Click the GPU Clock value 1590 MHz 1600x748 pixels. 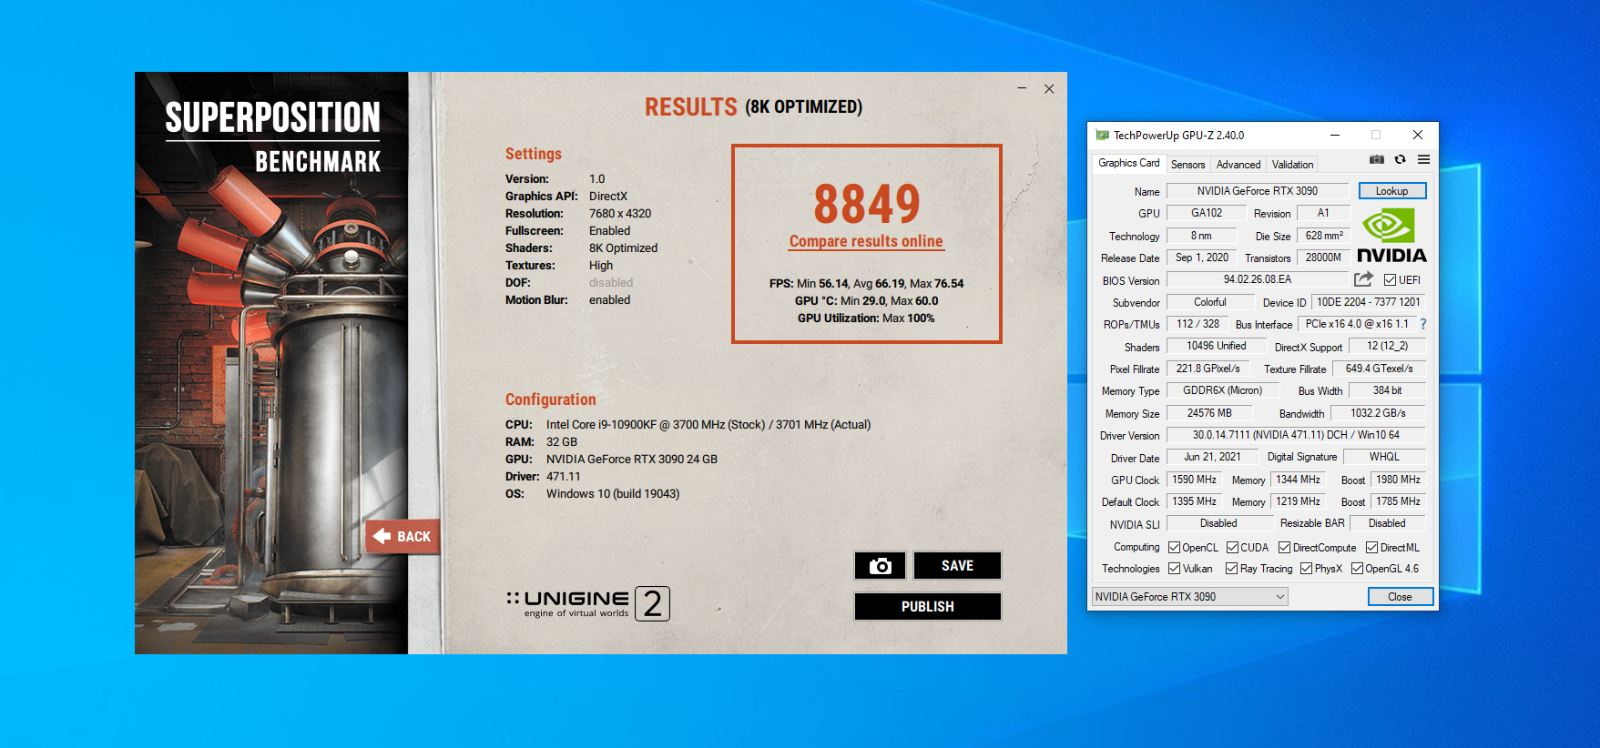click(x=1194, y=480)
